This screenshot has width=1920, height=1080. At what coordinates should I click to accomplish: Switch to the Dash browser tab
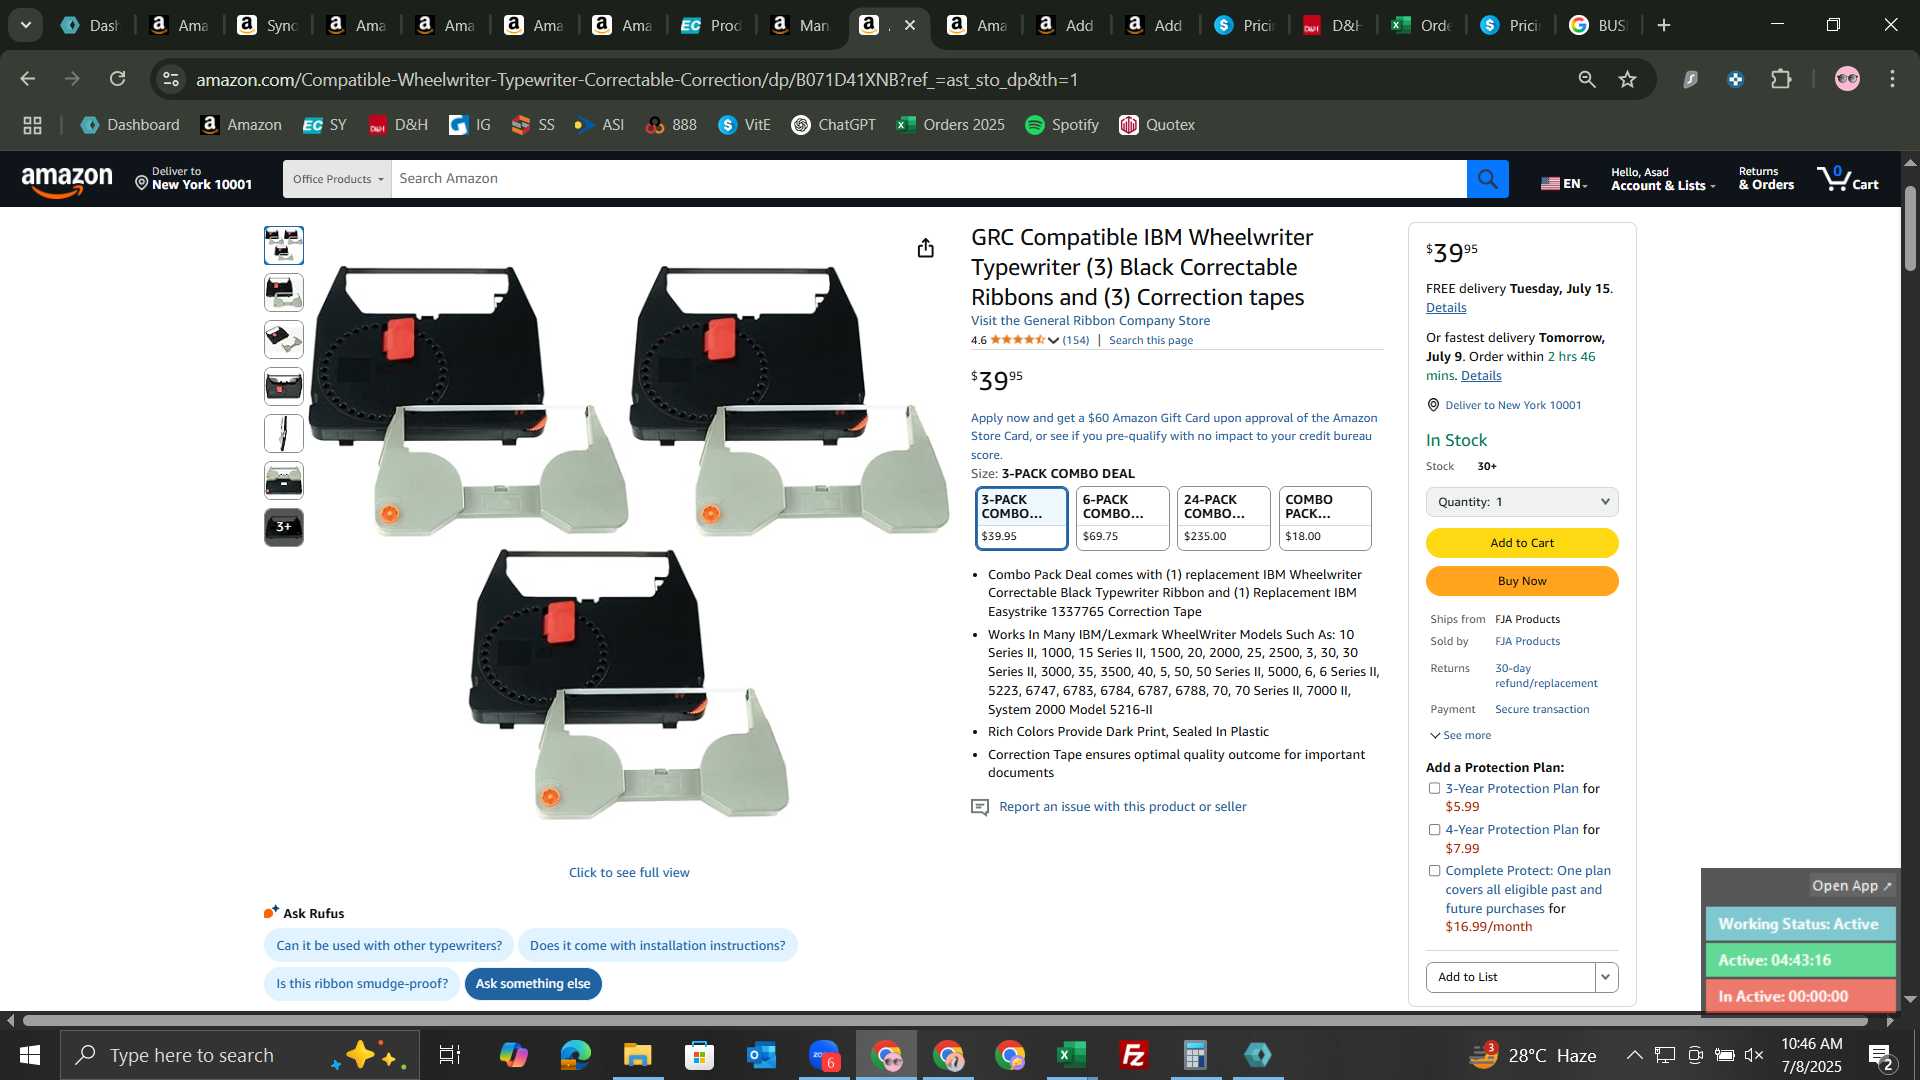tap(88, 25)
